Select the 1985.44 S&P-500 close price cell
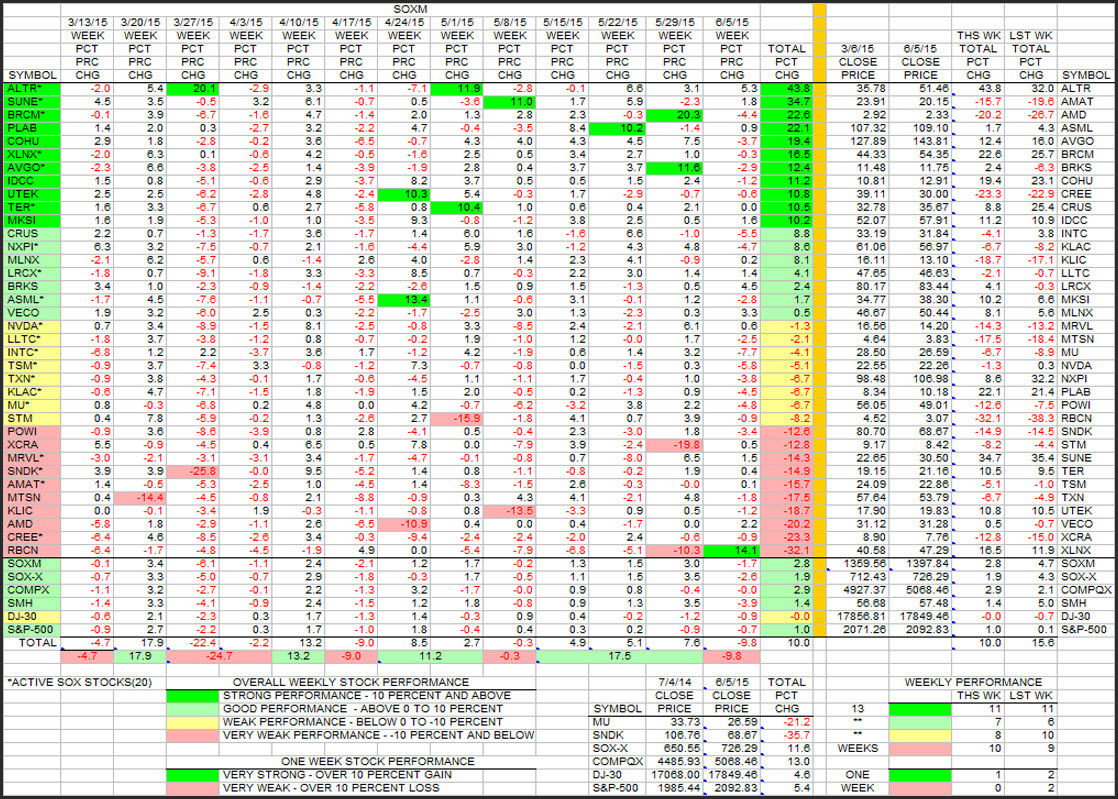 click(x=674, y=788)
